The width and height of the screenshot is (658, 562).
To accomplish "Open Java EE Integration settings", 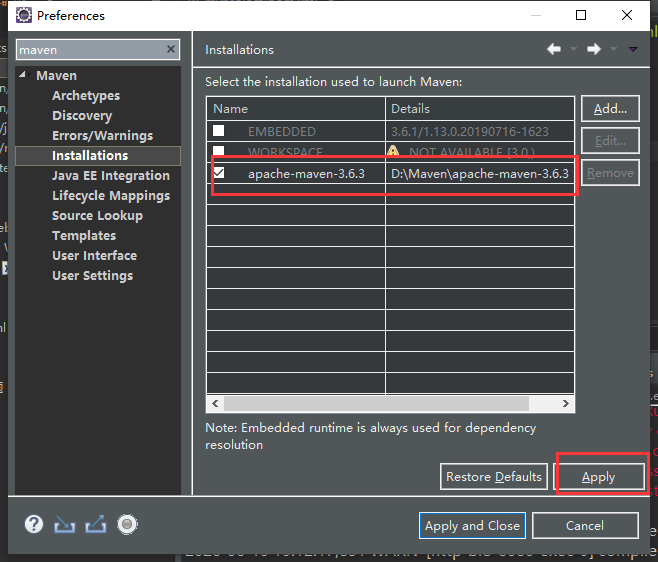I will 111,175.
